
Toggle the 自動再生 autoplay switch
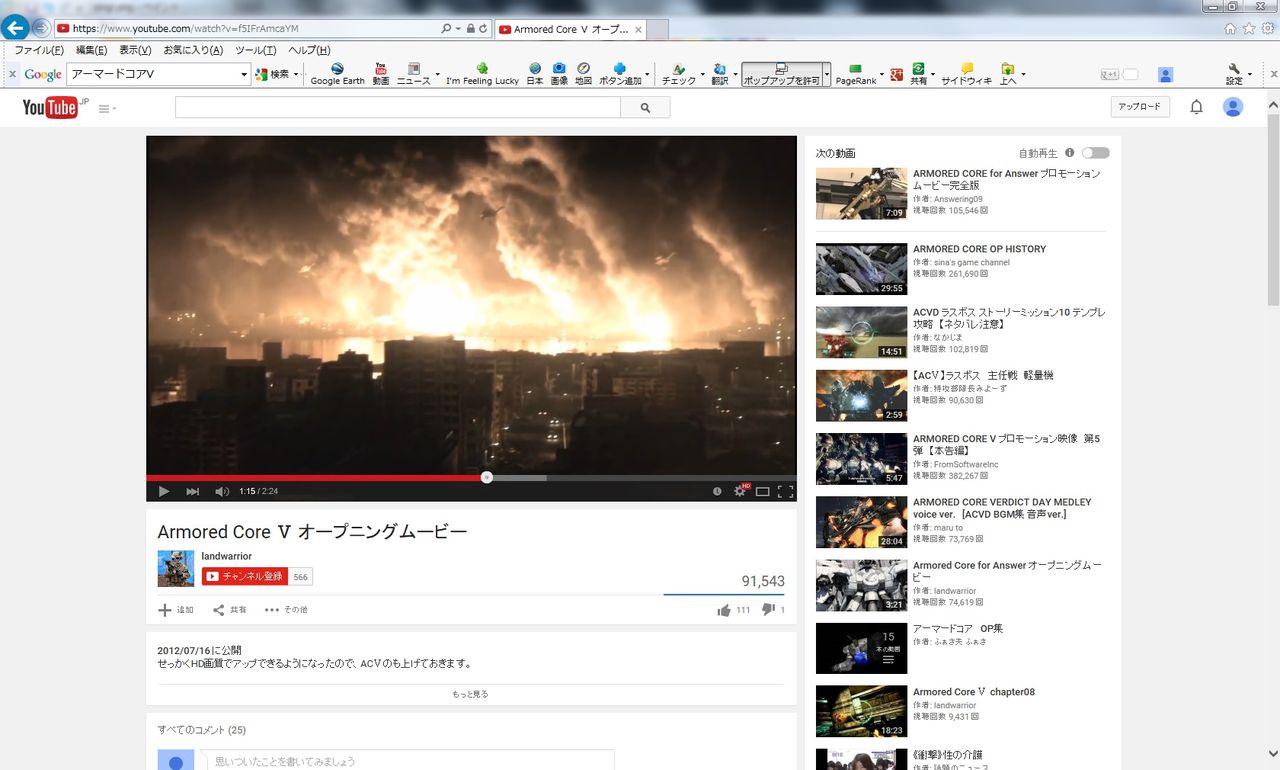tap(1095, 153)
